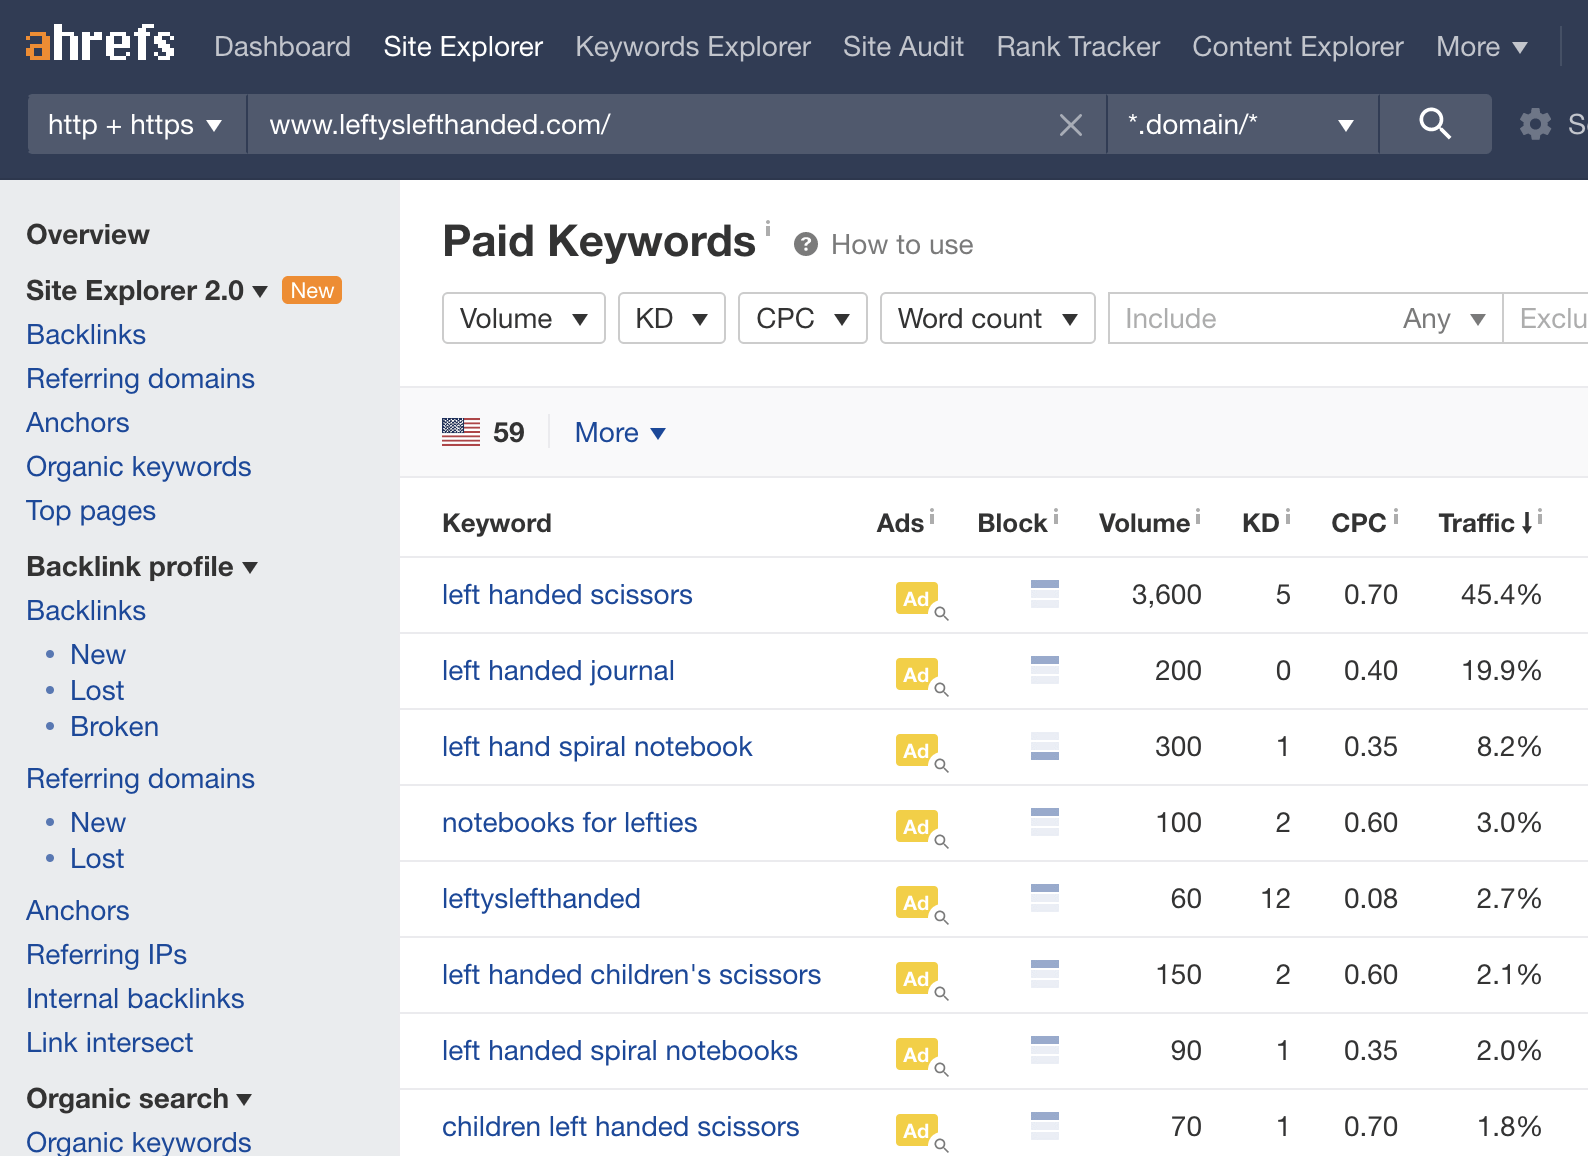Expand the http + https protocol dropdown

click(x=136, y=125)
